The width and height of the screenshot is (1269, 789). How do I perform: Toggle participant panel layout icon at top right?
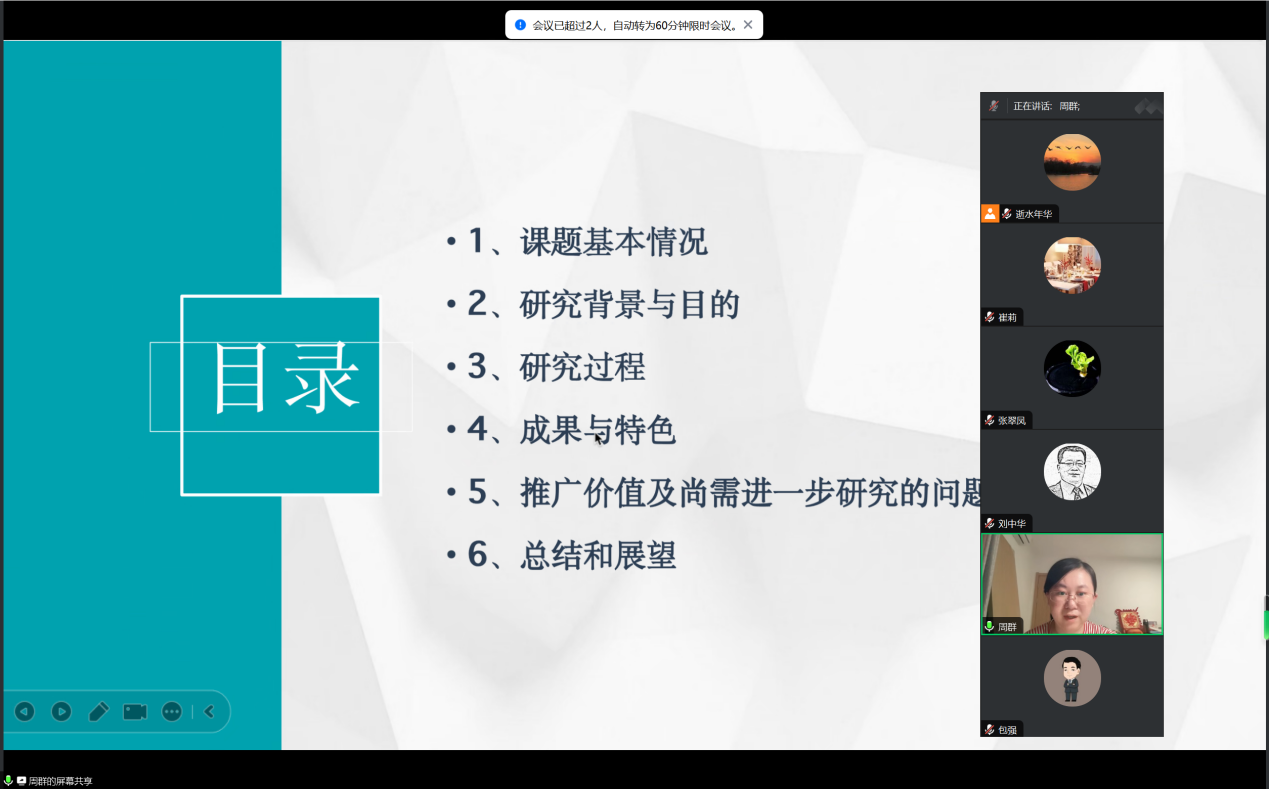click(x=1148, y=105)
